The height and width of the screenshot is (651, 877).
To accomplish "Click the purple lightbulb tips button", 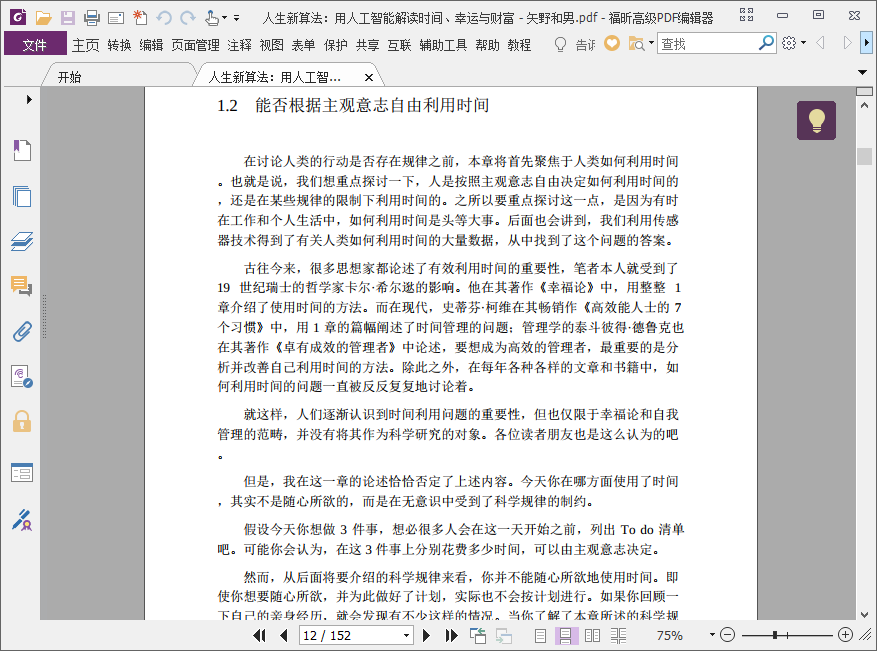I will point(817,120).
